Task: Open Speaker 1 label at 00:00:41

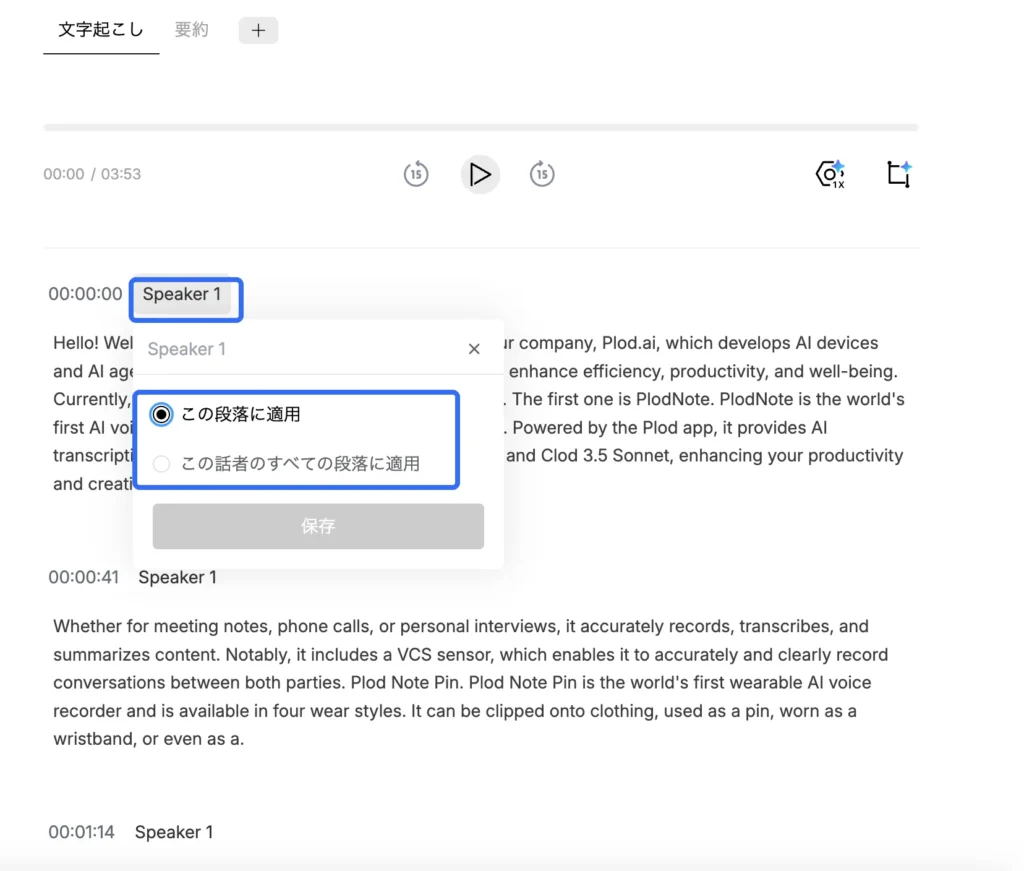Action: (x=177, y=577)
